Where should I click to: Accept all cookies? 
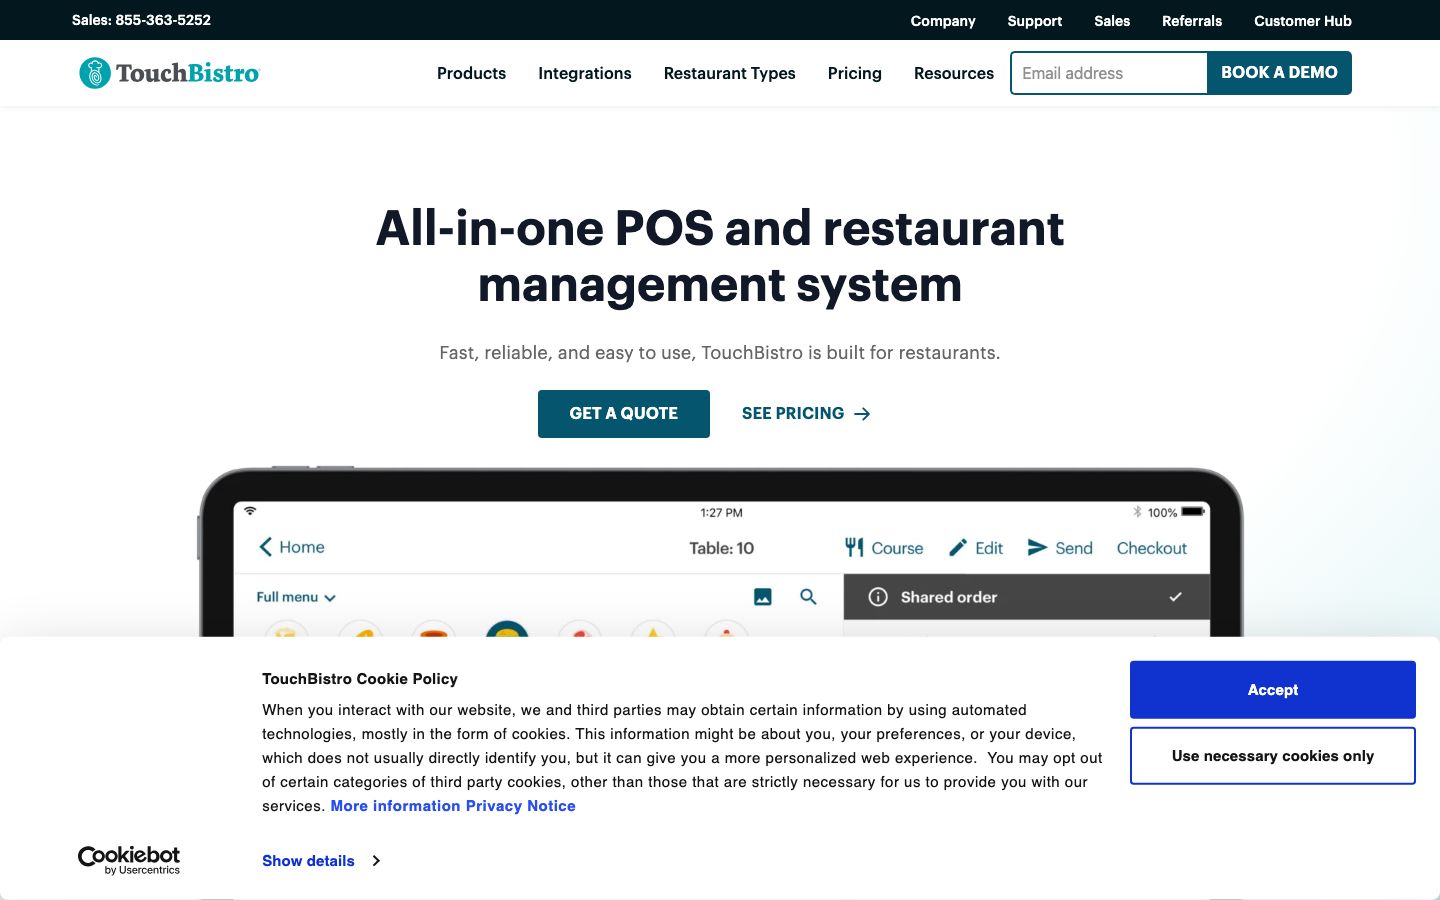click(1273, 690)
